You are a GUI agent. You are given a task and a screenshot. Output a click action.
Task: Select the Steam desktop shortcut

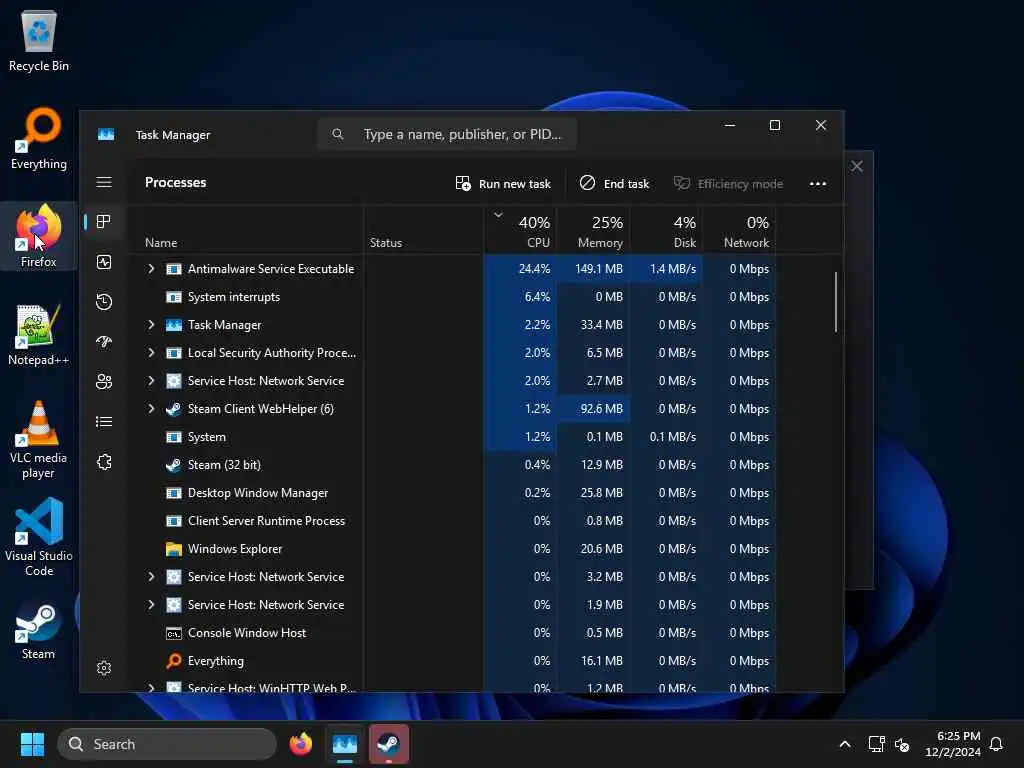(39, 629)
